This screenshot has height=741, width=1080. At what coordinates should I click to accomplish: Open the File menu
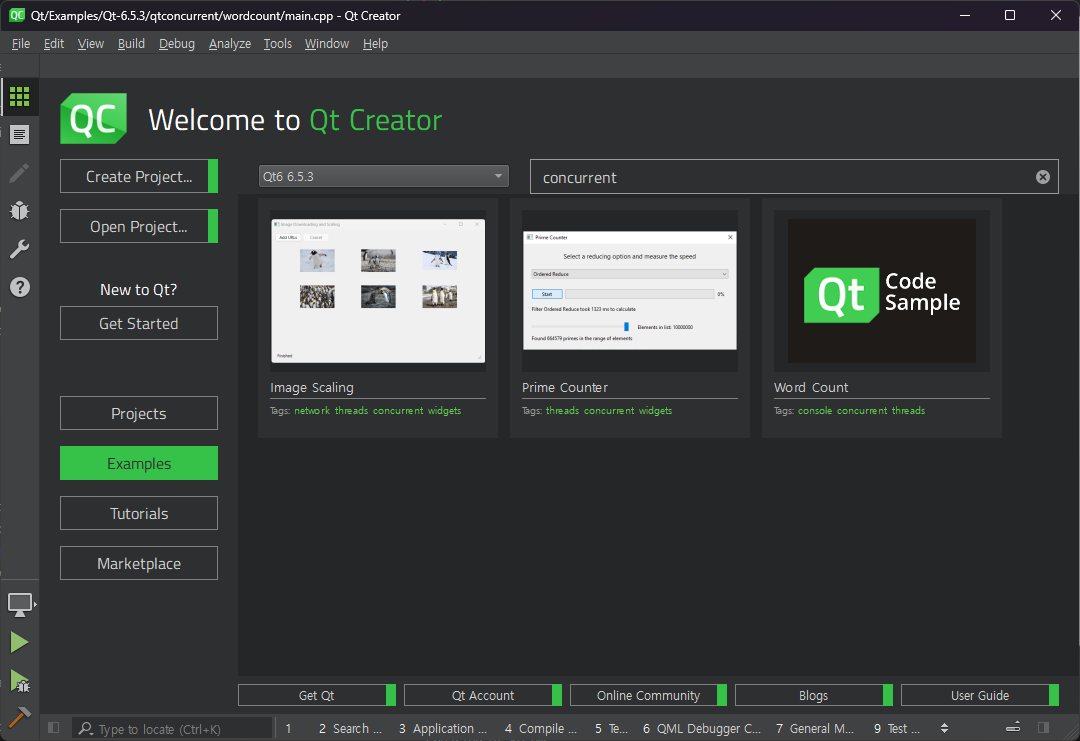tap(21, 43)
